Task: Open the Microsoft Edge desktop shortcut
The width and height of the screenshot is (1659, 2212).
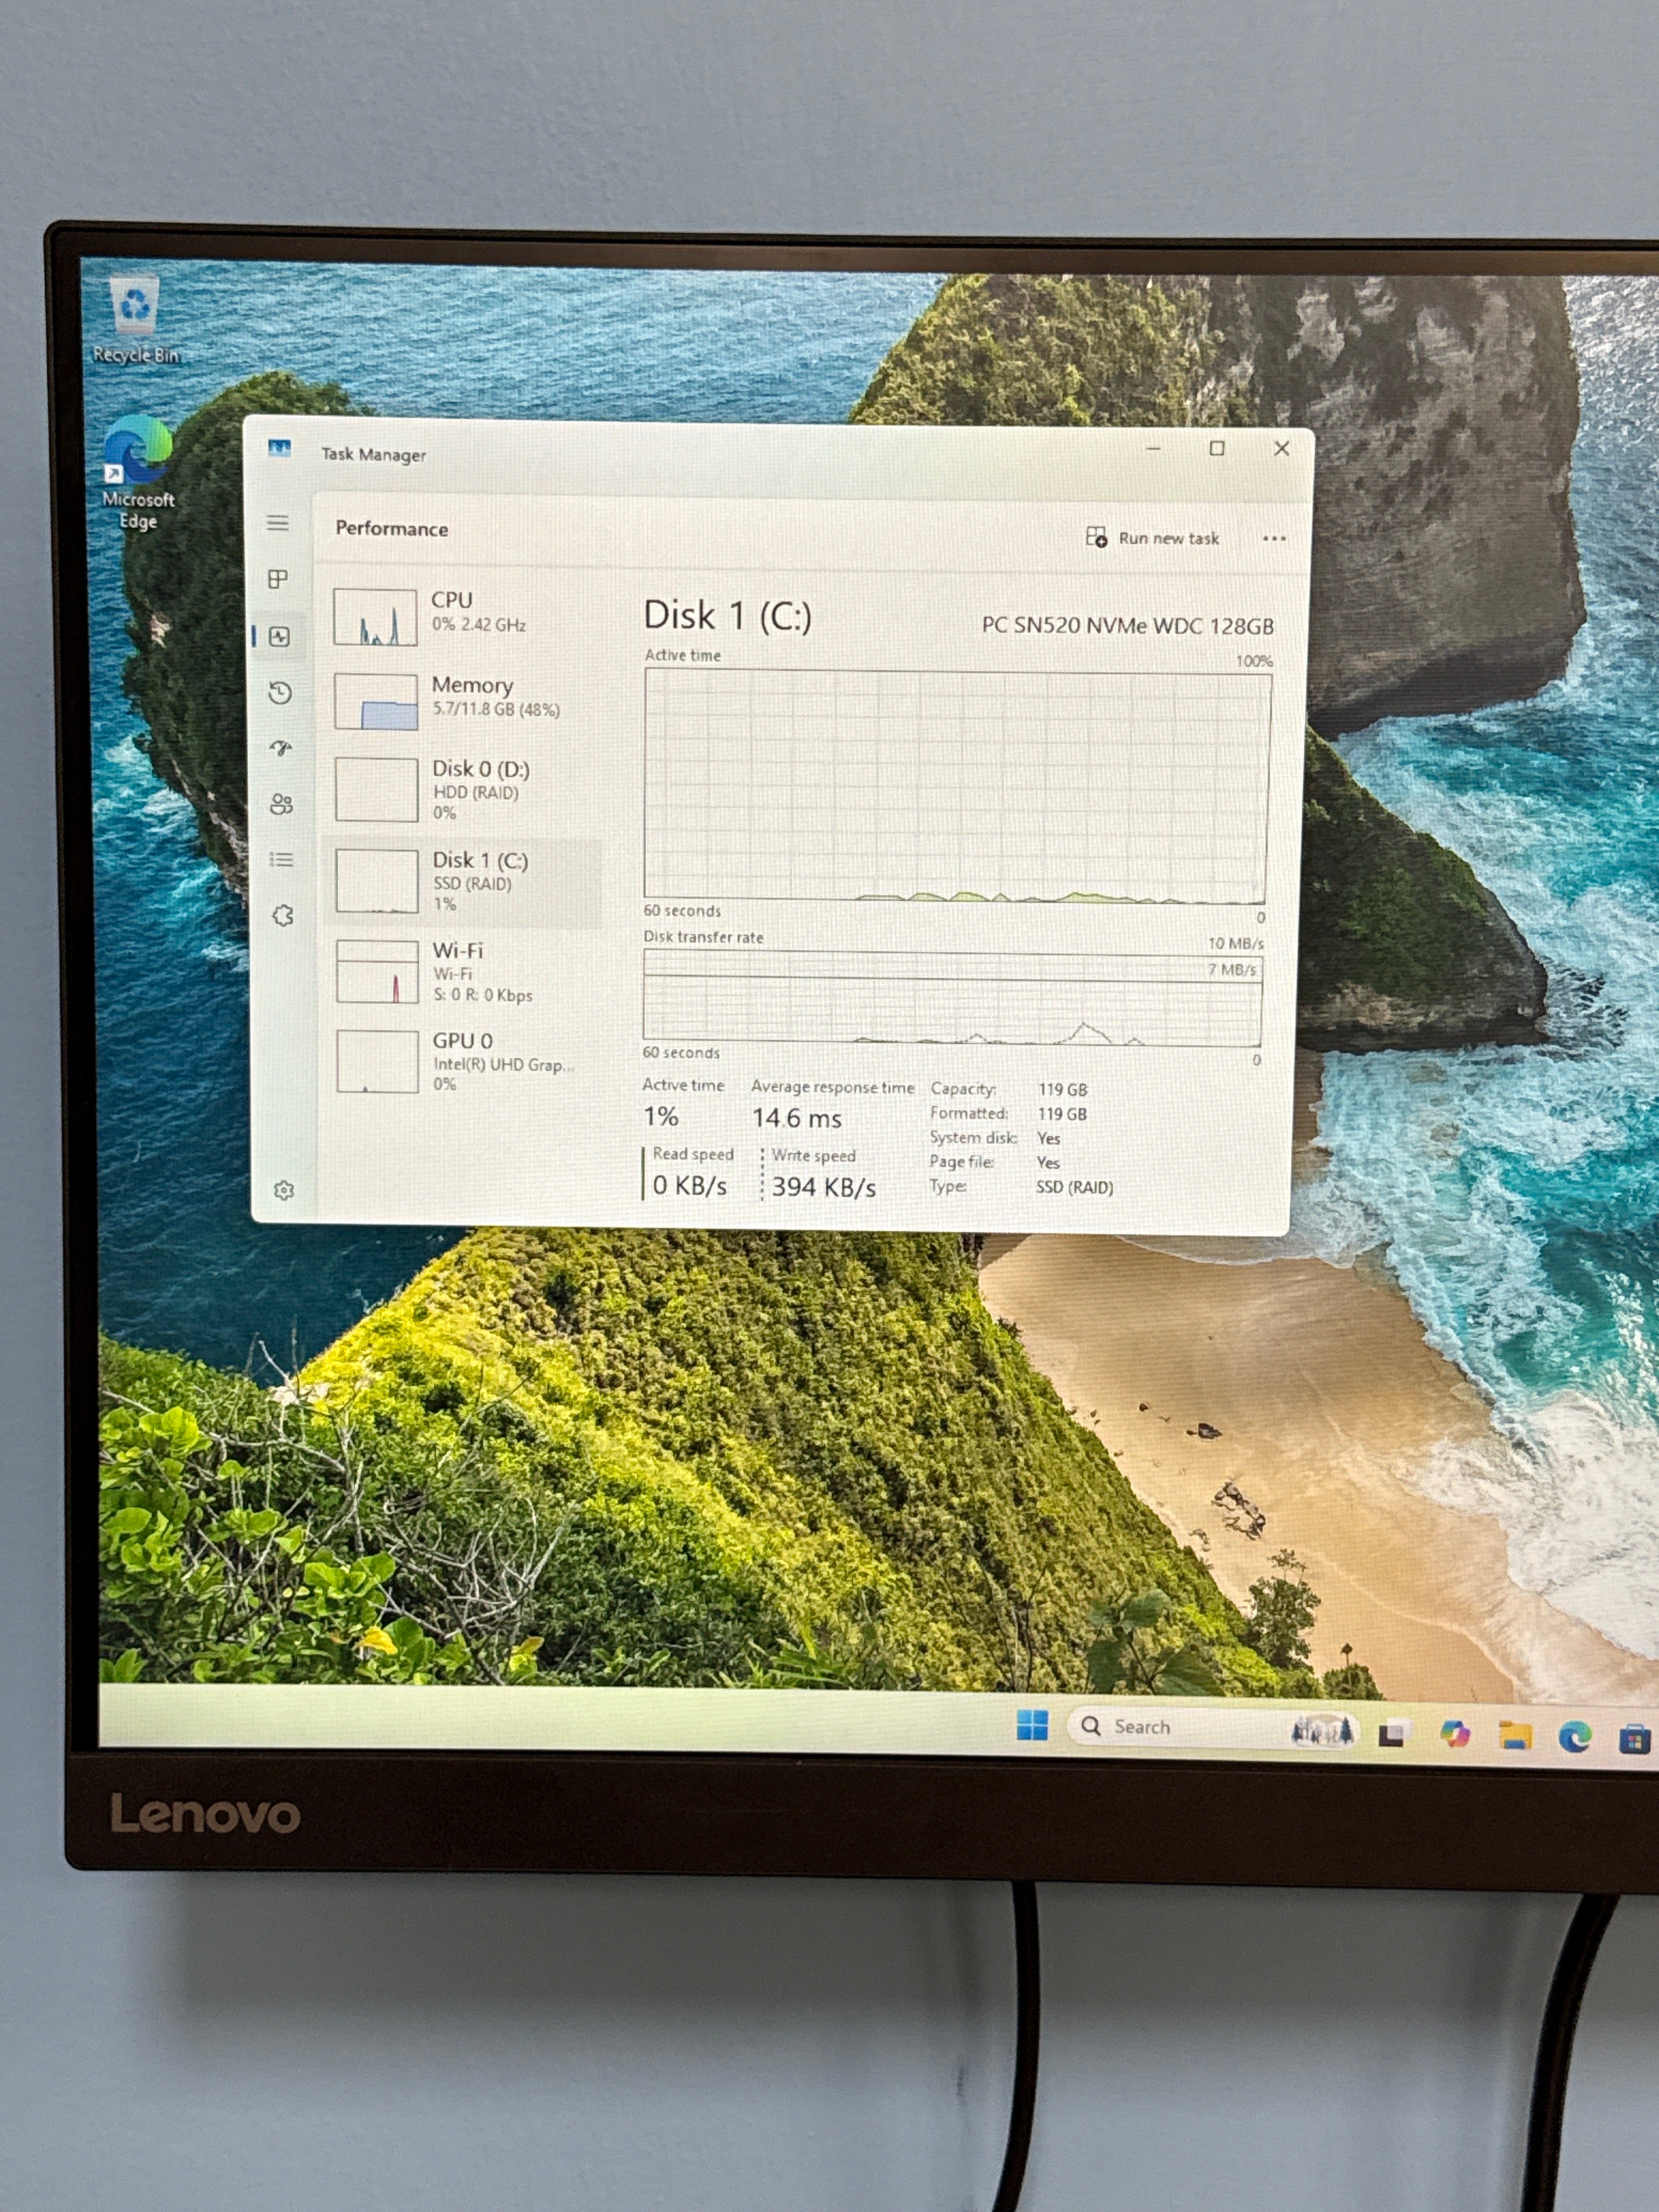Action: click(138, 472)
